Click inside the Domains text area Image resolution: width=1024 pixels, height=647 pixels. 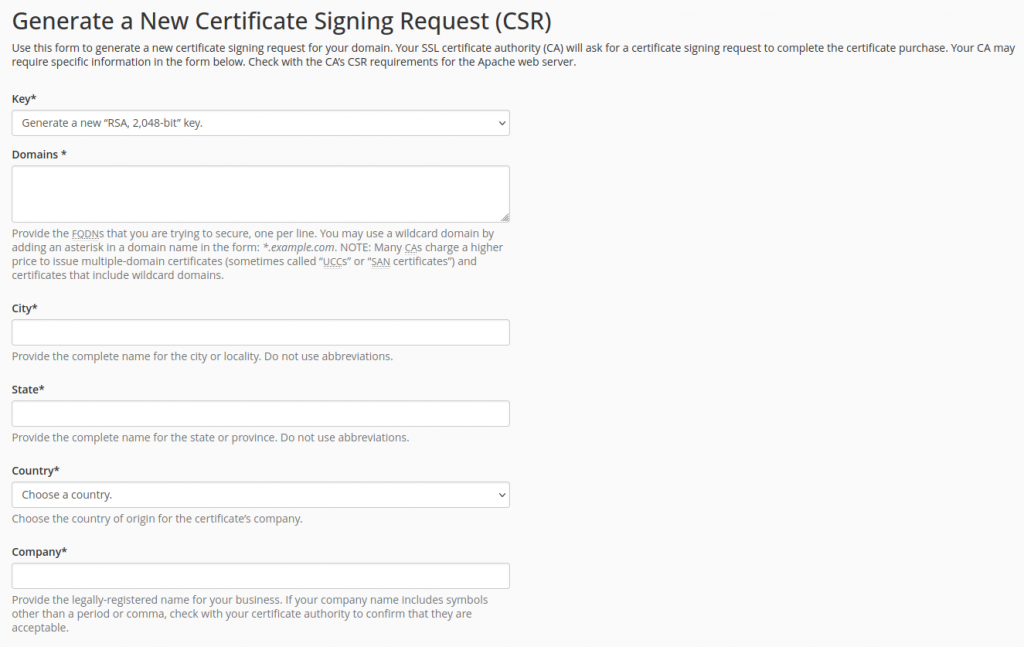tap(260, 193)
